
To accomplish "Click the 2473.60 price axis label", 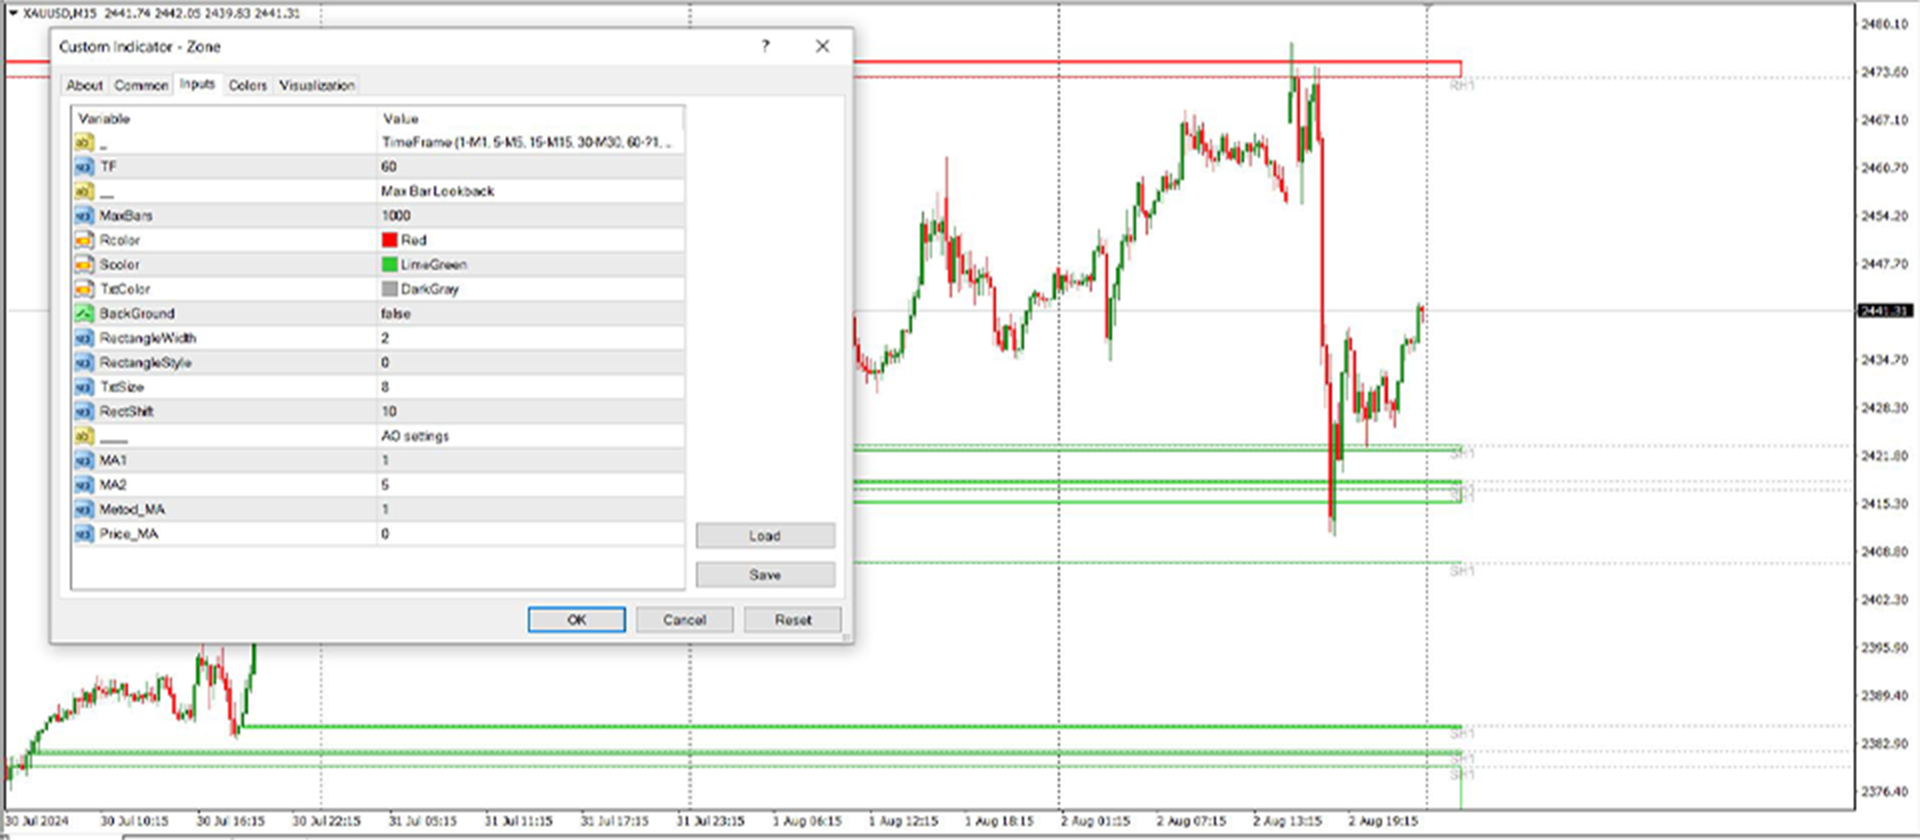I will tap(1885, 72).
